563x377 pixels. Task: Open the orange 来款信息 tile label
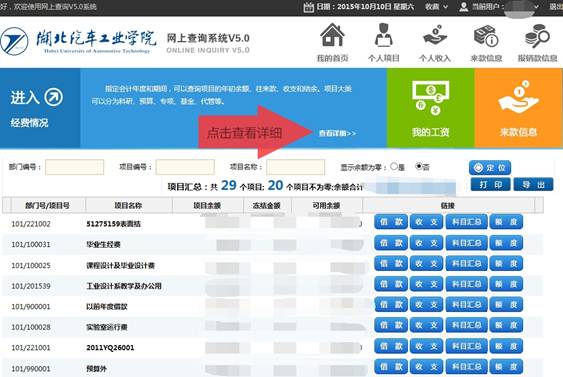click(518, 132)
